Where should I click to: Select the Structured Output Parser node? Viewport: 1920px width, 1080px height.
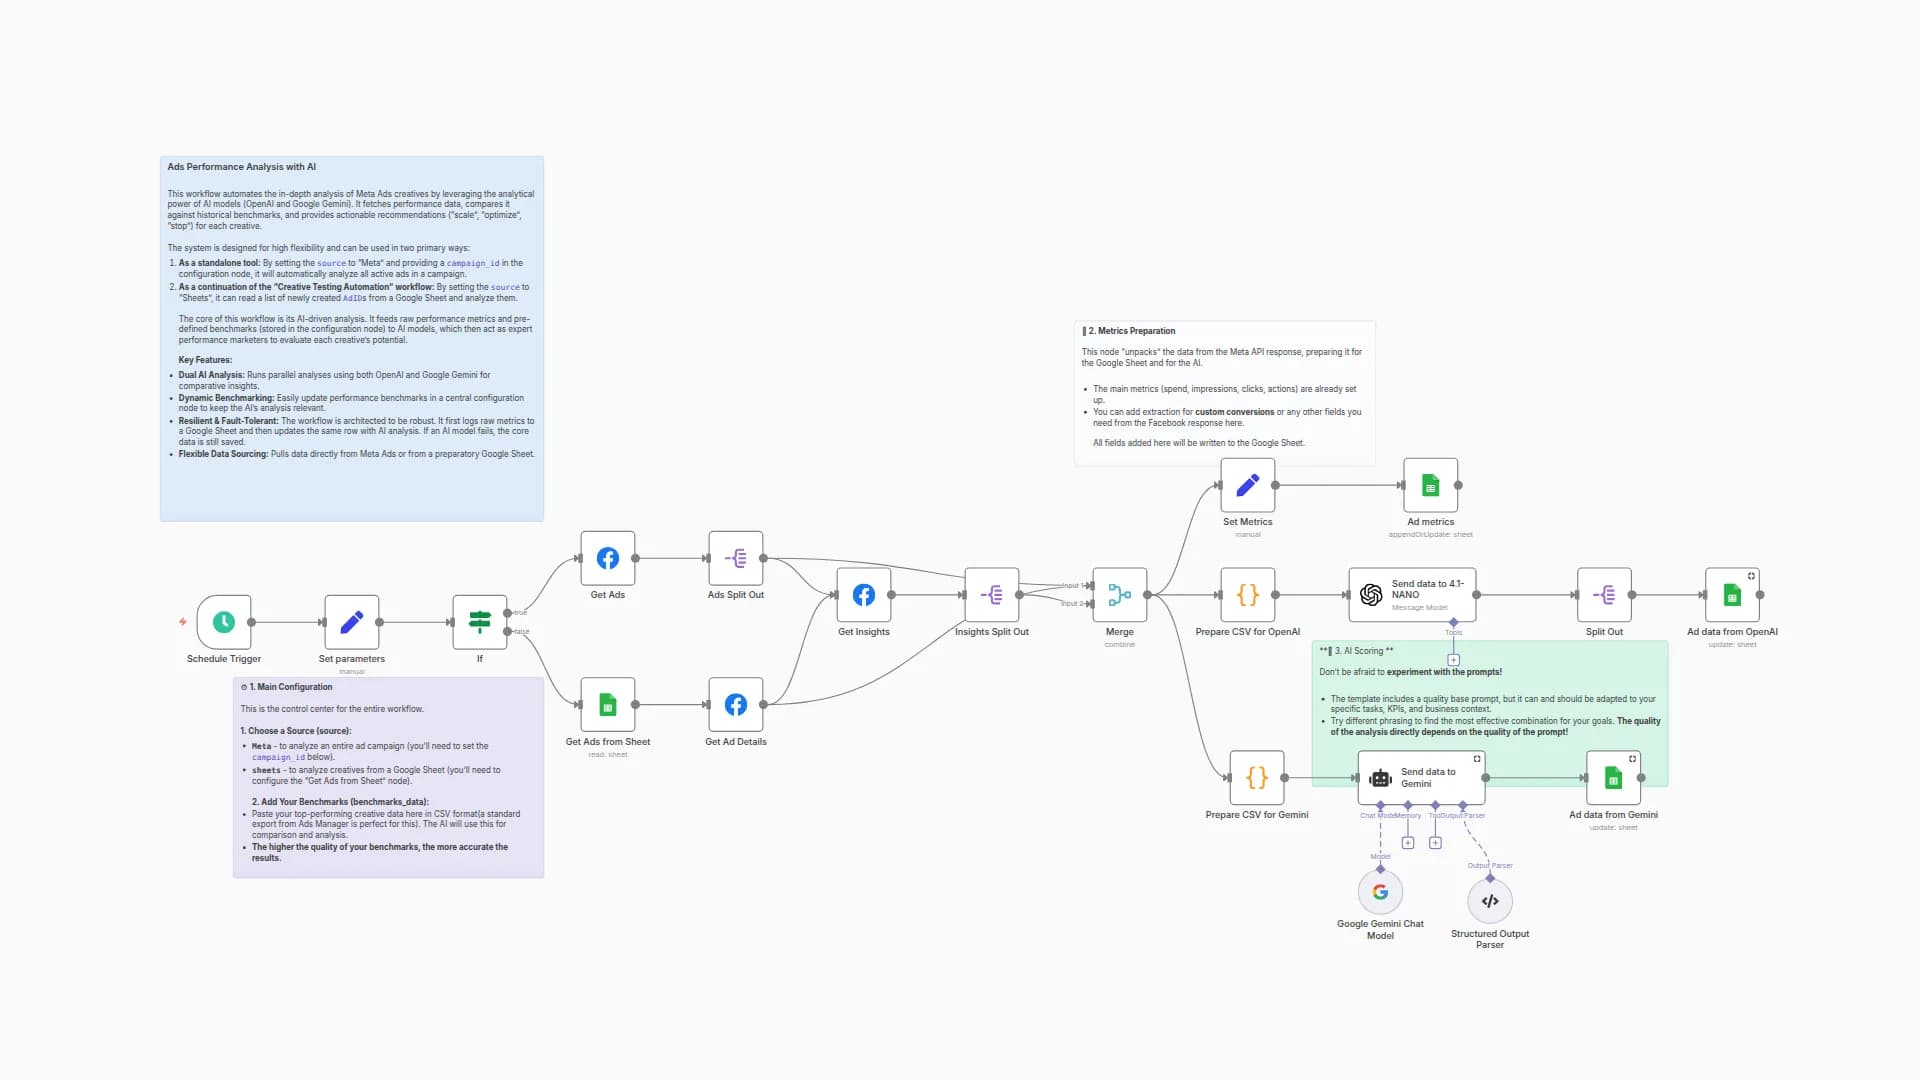1489,899
